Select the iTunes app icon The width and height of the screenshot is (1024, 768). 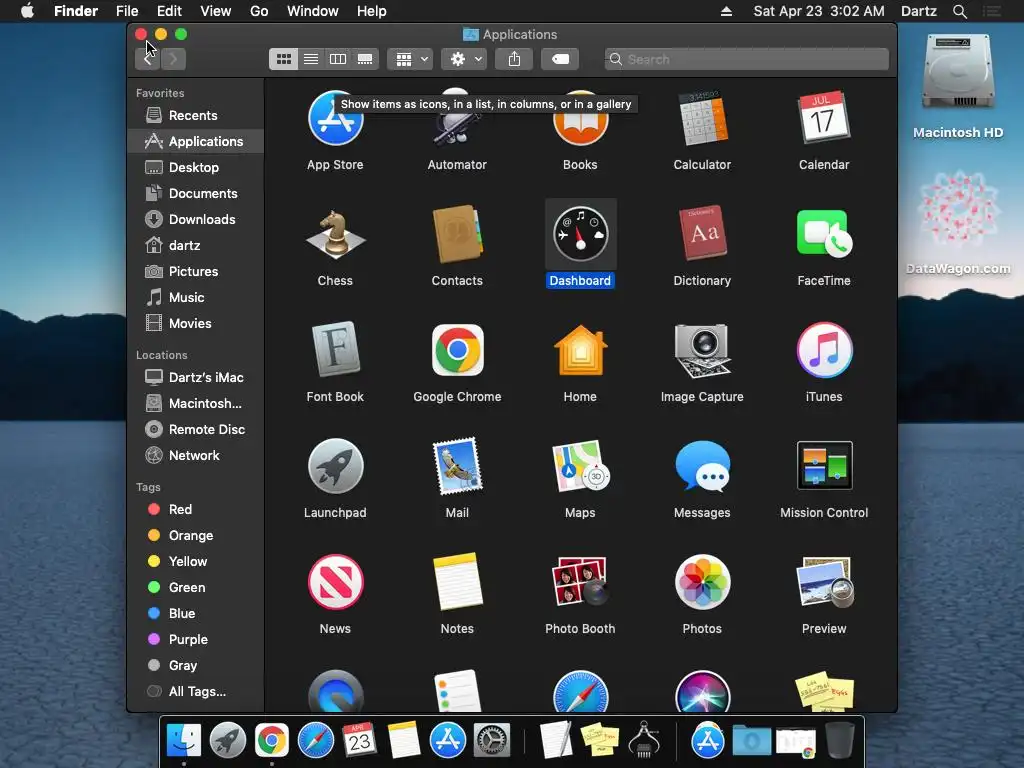coord(824,350)
